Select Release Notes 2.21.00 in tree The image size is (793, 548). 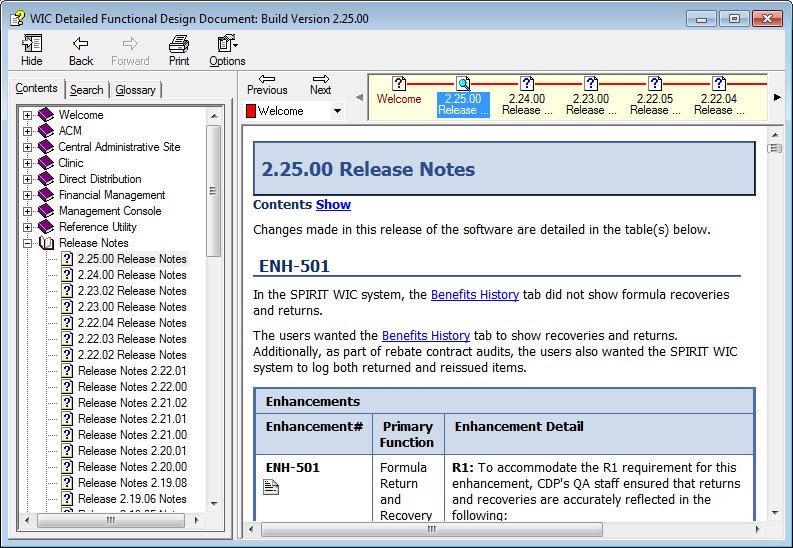pyautogui.click(x=133, y=435)
